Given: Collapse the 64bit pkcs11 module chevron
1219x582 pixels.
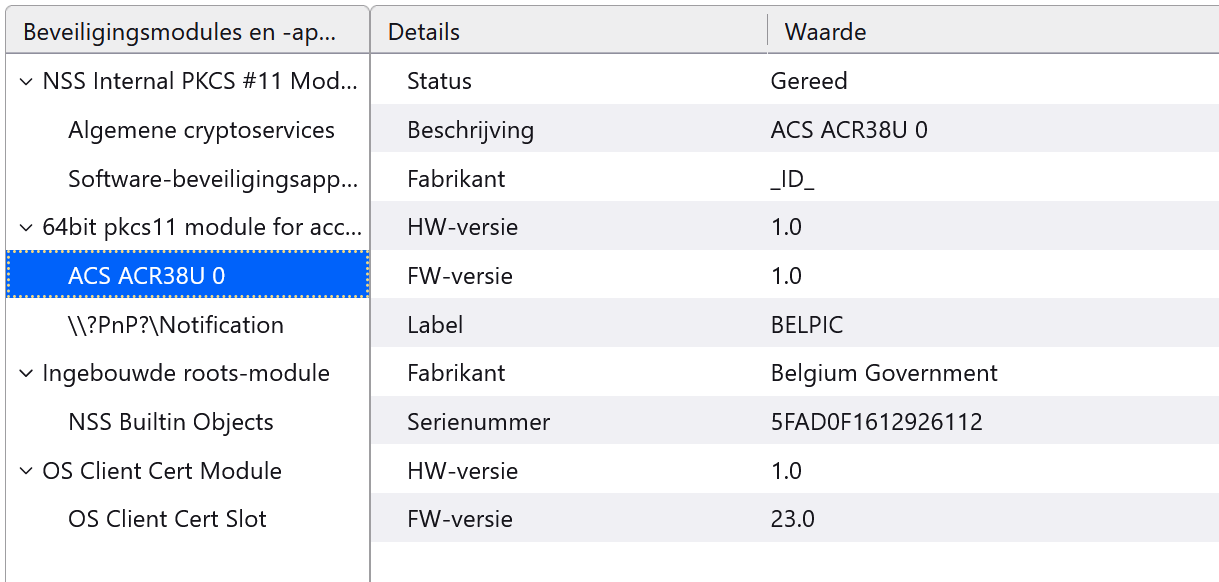Looking at the screenshot, I should point(25,228).
